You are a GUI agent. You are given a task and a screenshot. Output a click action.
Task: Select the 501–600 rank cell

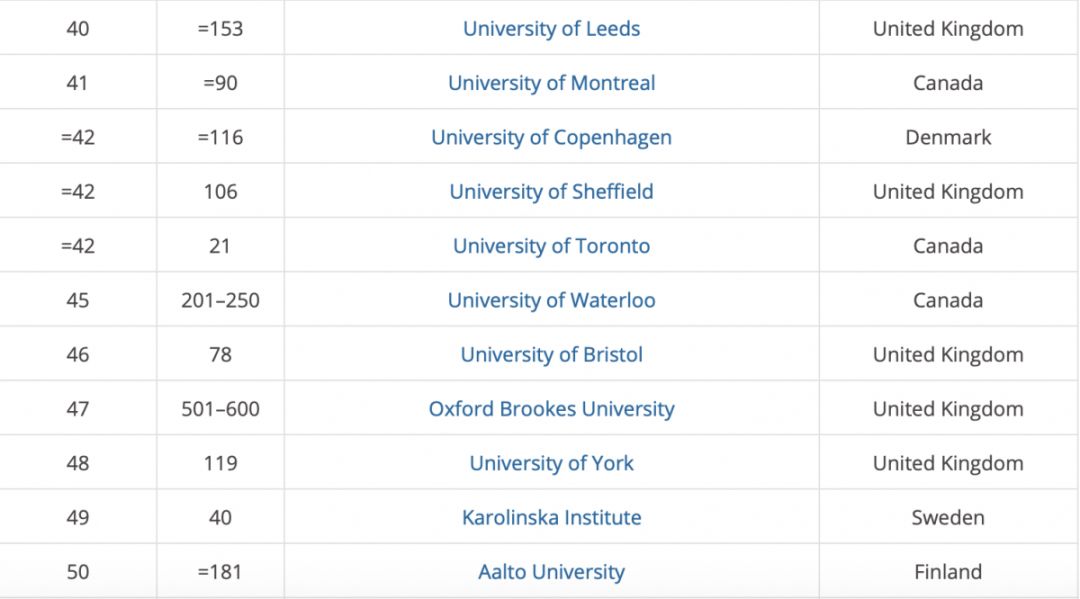click(x=220, y=409)
